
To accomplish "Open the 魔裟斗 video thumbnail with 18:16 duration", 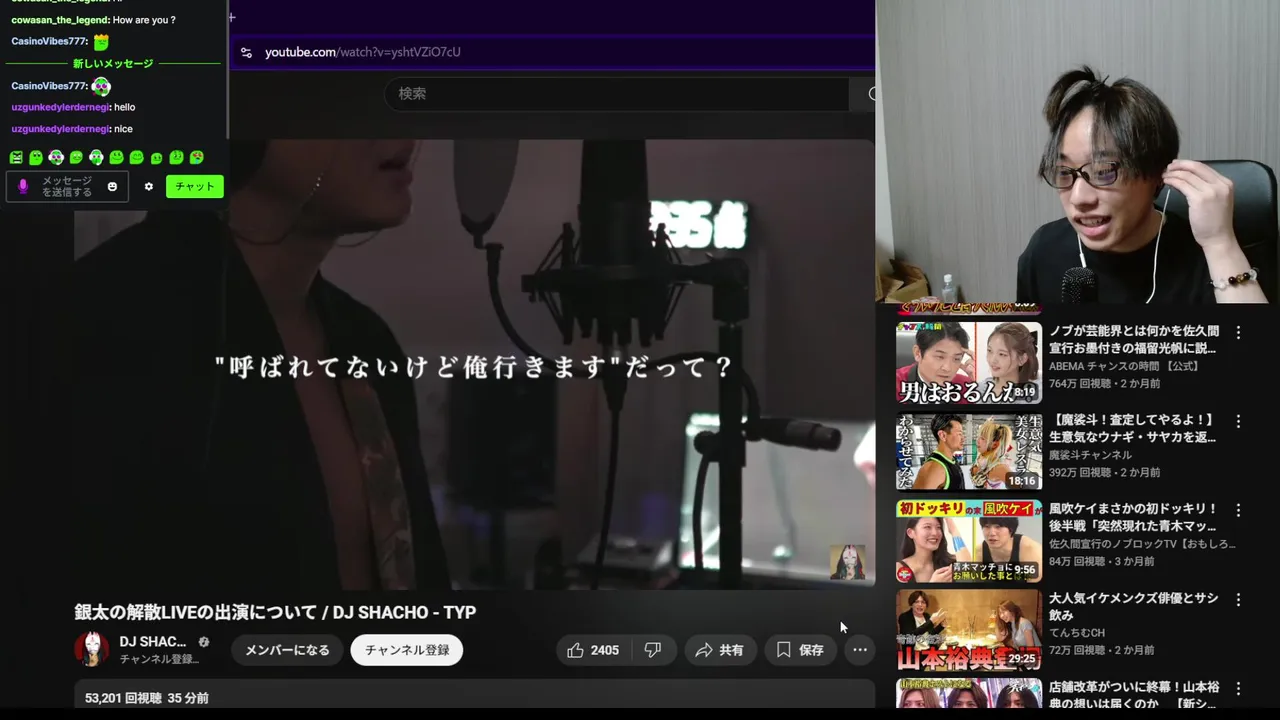I will [968, 451].
